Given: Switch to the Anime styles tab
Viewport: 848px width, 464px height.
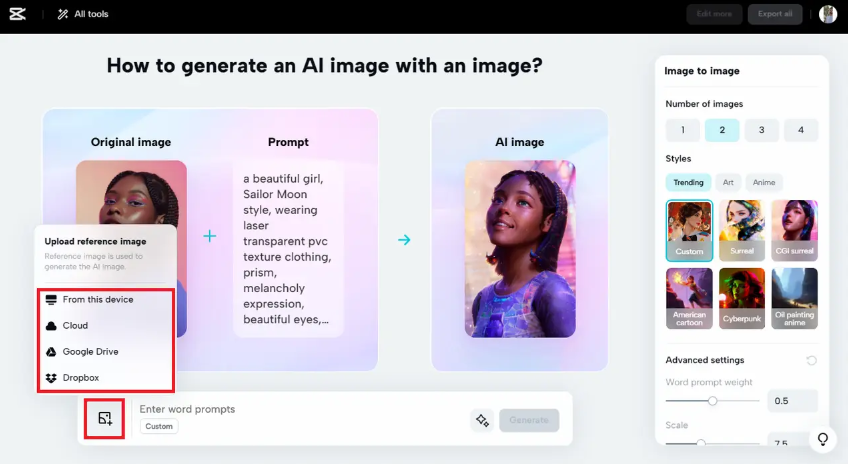Looking at the screenshot, I should point(764,182).
